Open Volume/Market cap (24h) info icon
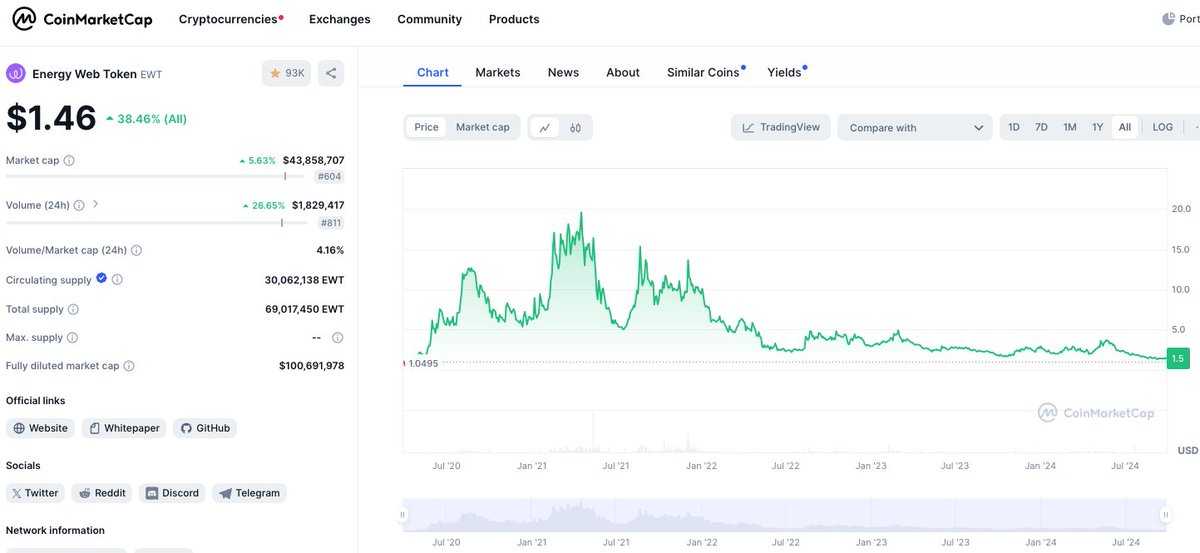 click(136, 250)
